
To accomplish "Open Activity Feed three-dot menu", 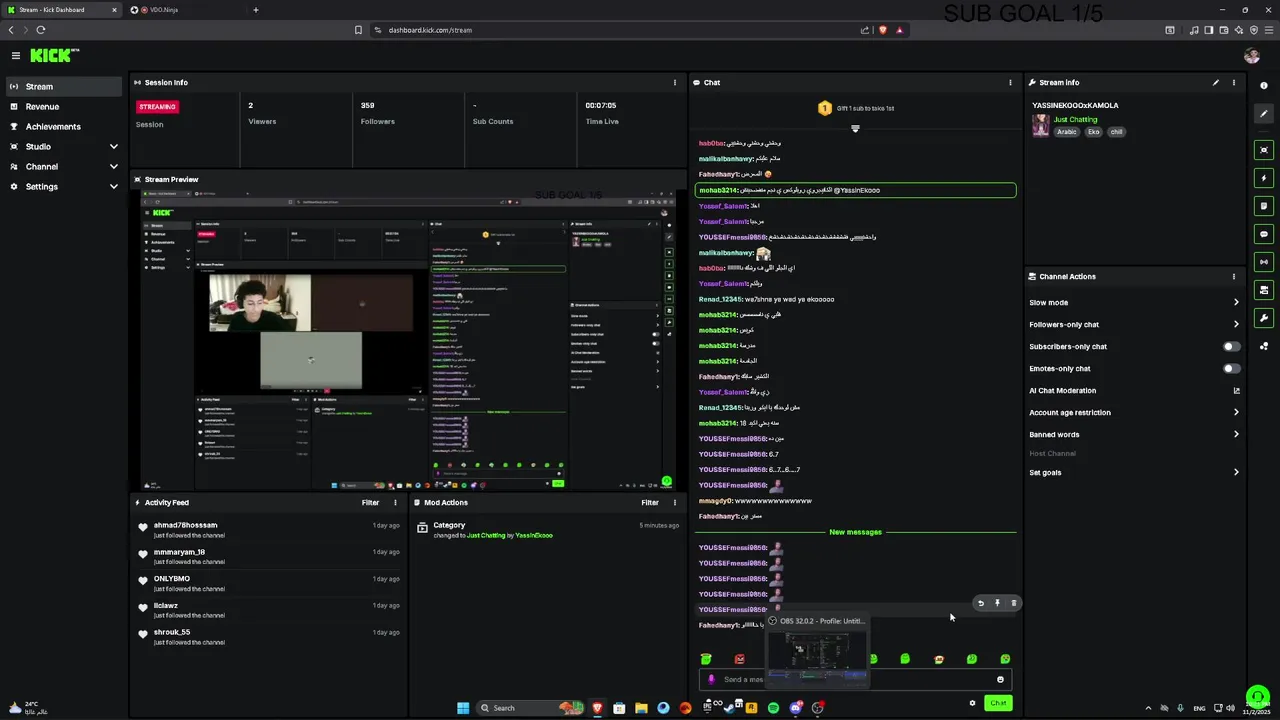I will click(395, 503).
